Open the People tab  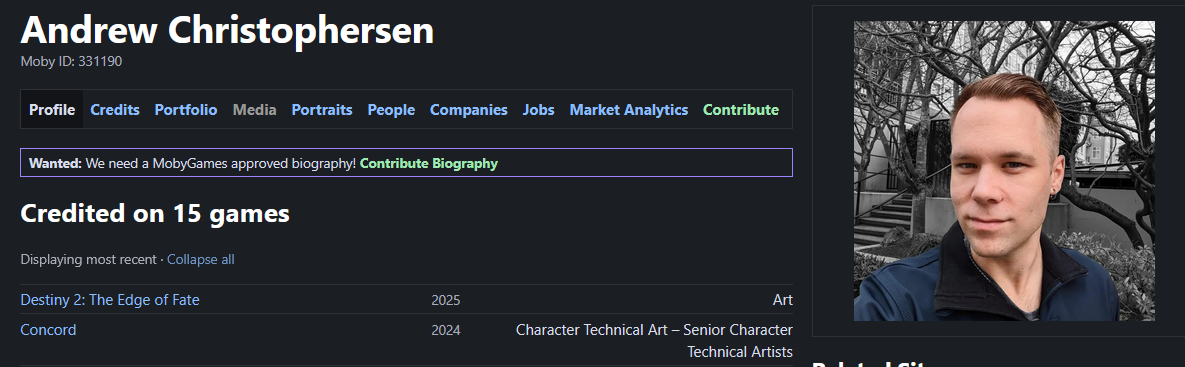(x=391, y=109)
